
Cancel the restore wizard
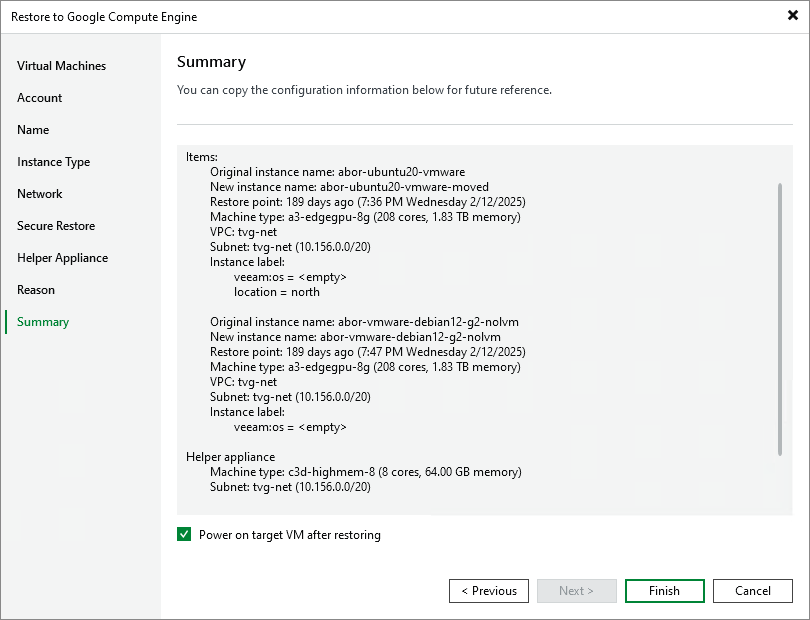(x=753, y=591)
